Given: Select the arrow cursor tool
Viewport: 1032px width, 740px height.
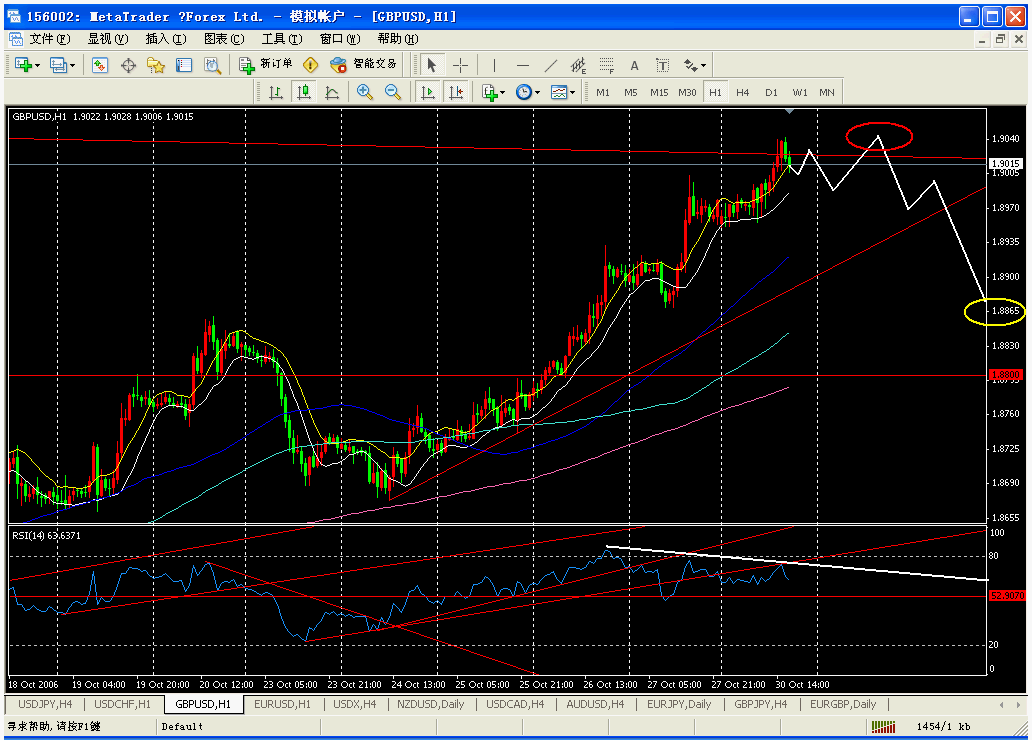Looking at the screenshot, I should (x=430, y=64).
